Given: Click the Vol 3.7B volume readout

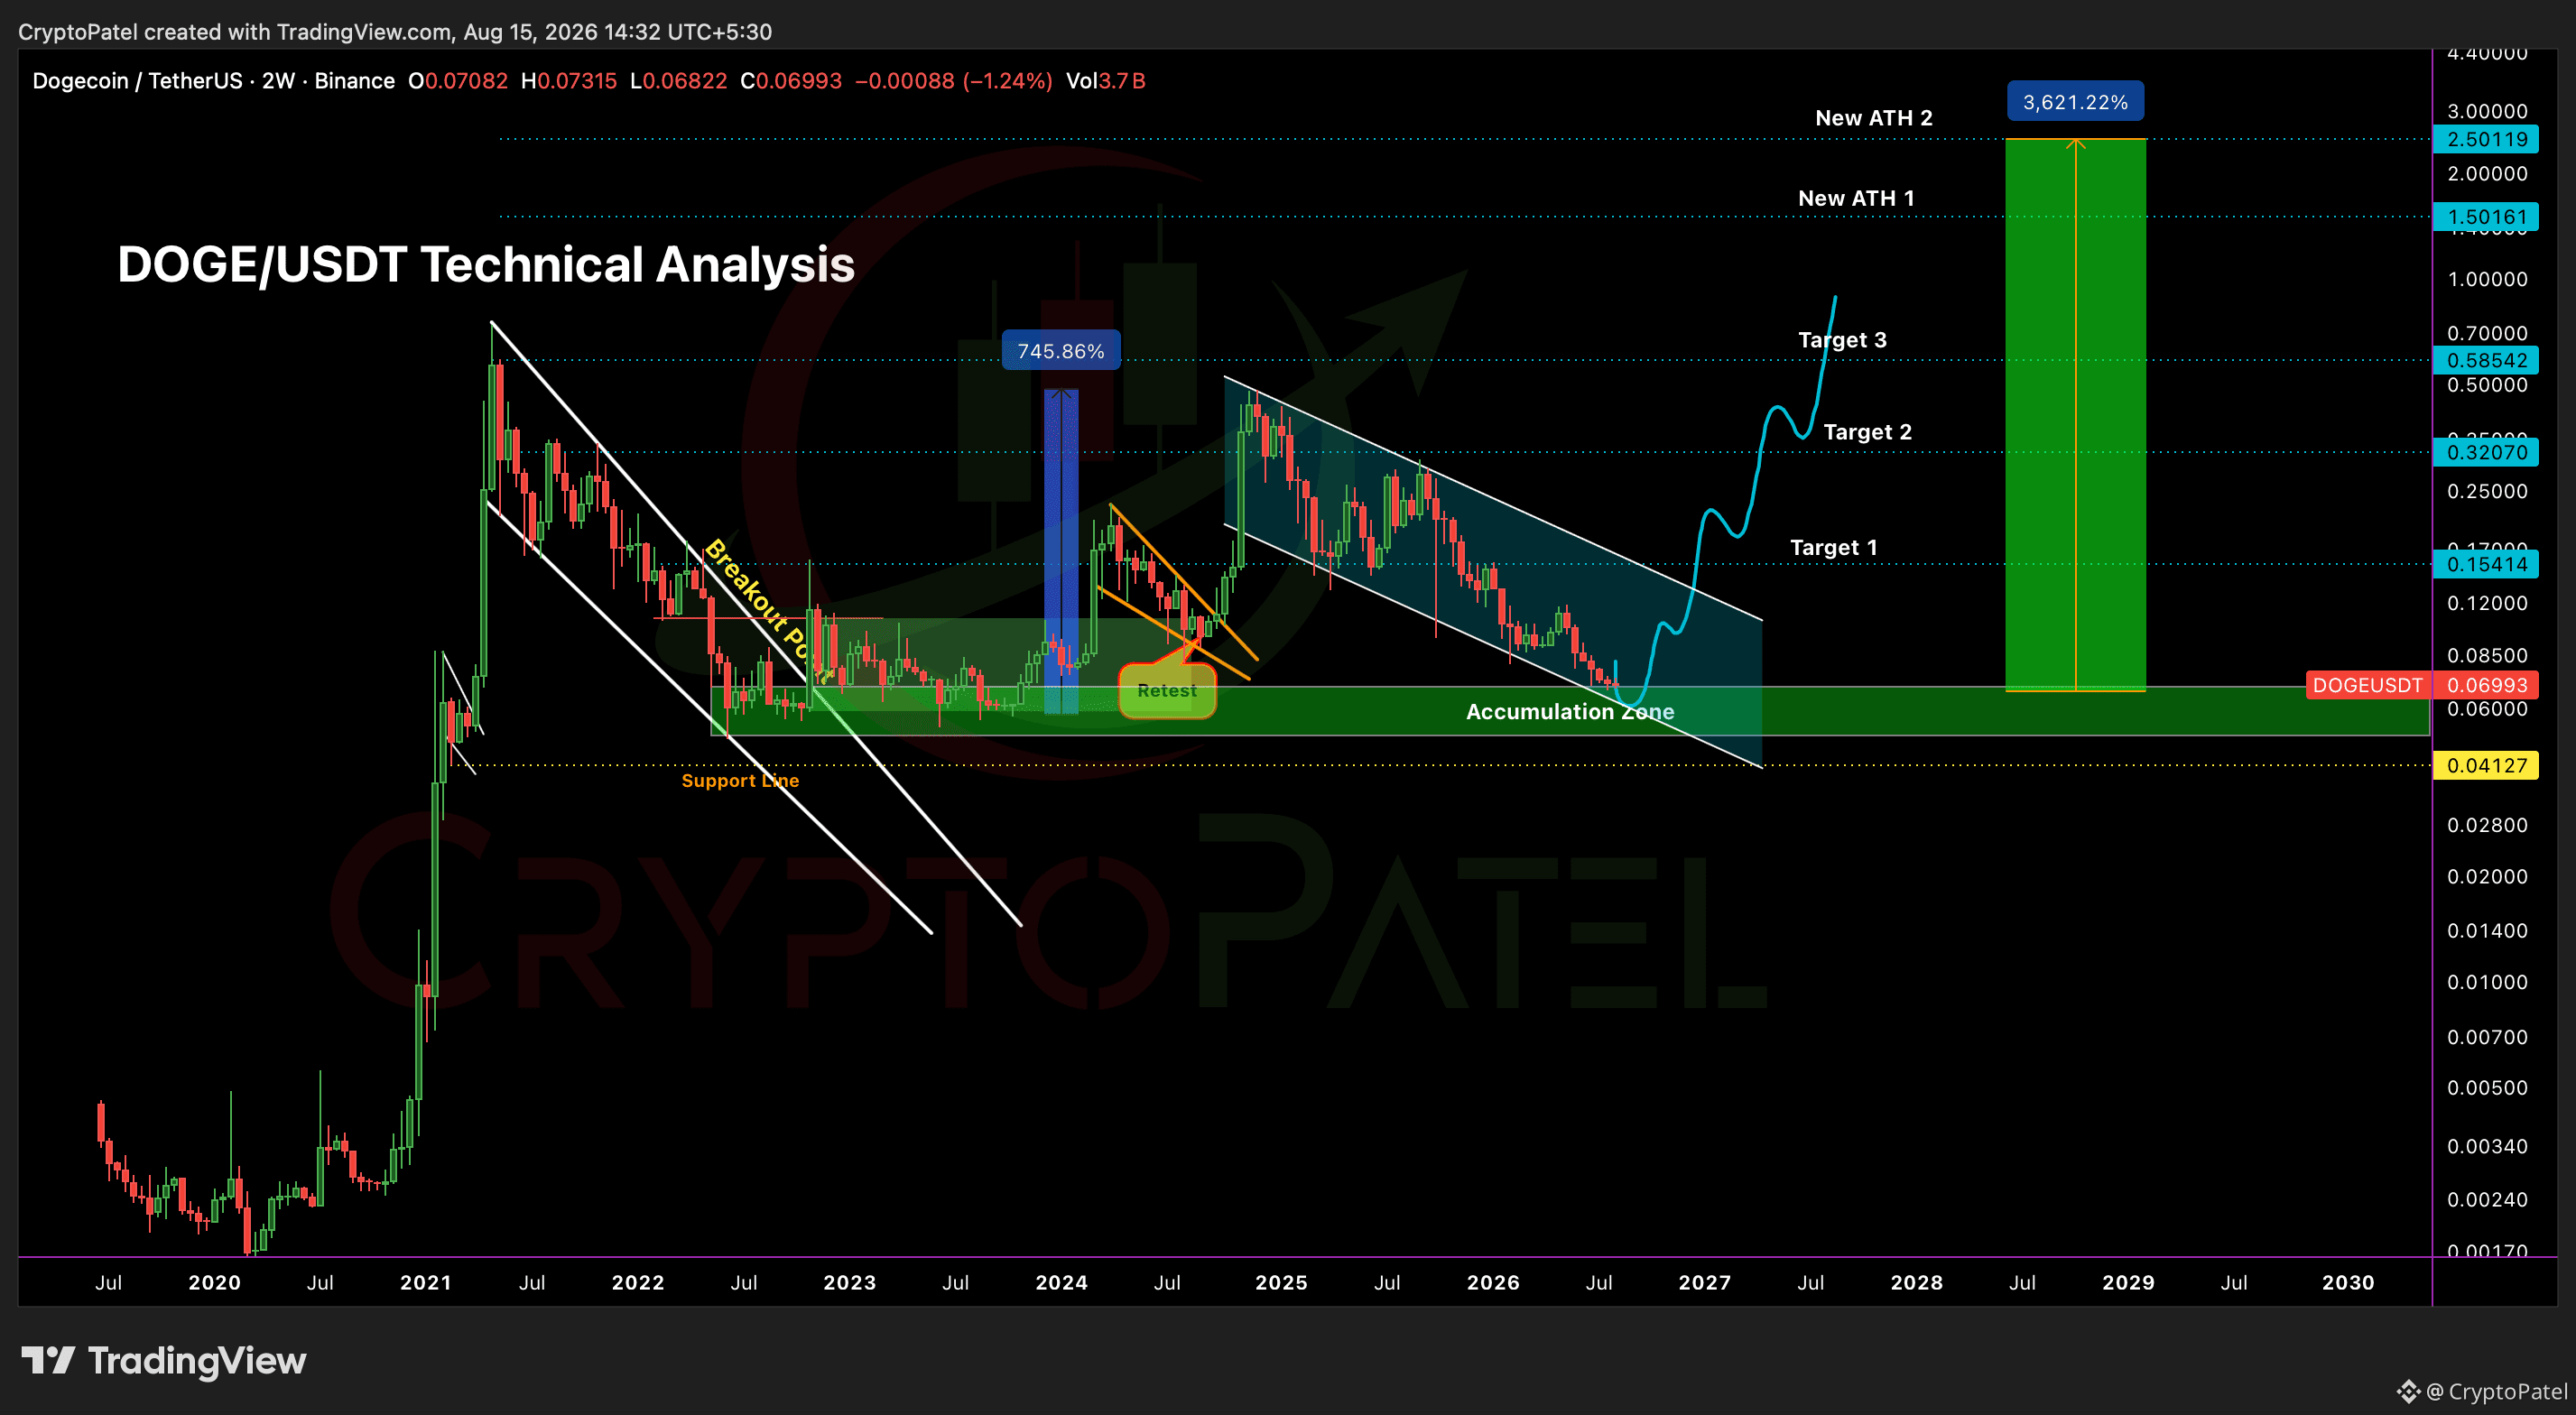Looking at the screenshot, I should 1106,81.
